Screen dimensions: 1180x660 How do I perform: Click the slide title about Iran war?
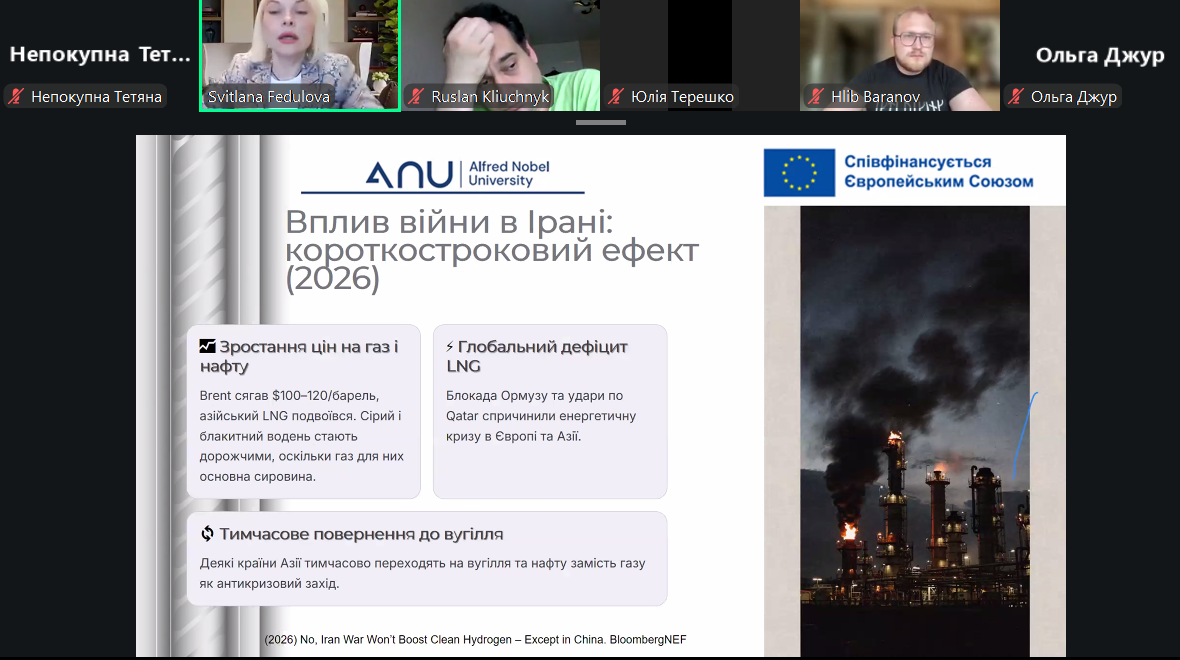(490, 250)
